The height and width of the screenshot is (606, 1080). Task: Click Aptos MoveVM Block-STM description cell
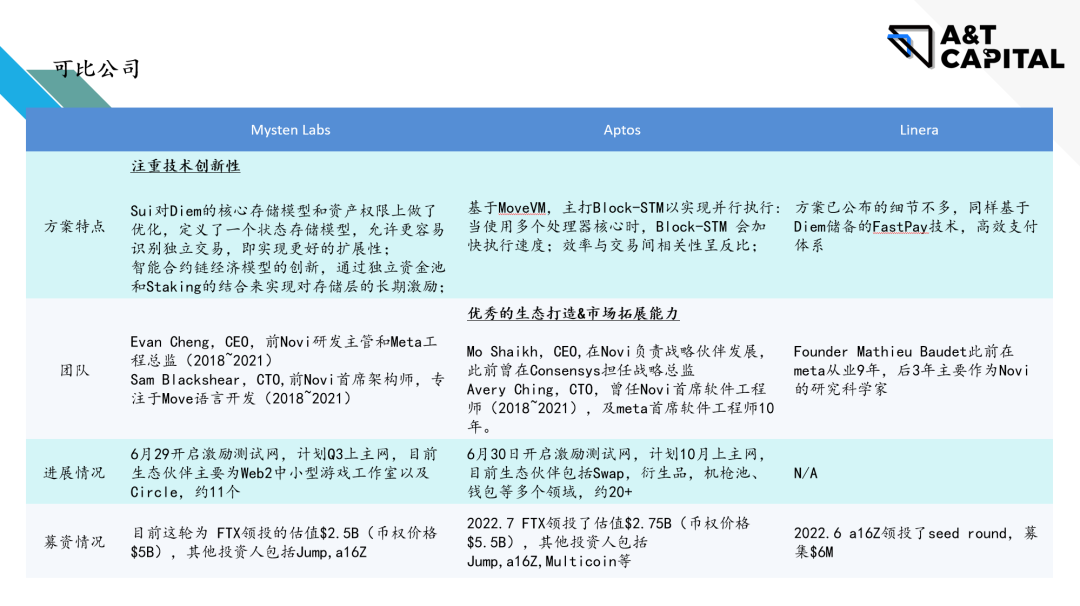pos(625,226)
